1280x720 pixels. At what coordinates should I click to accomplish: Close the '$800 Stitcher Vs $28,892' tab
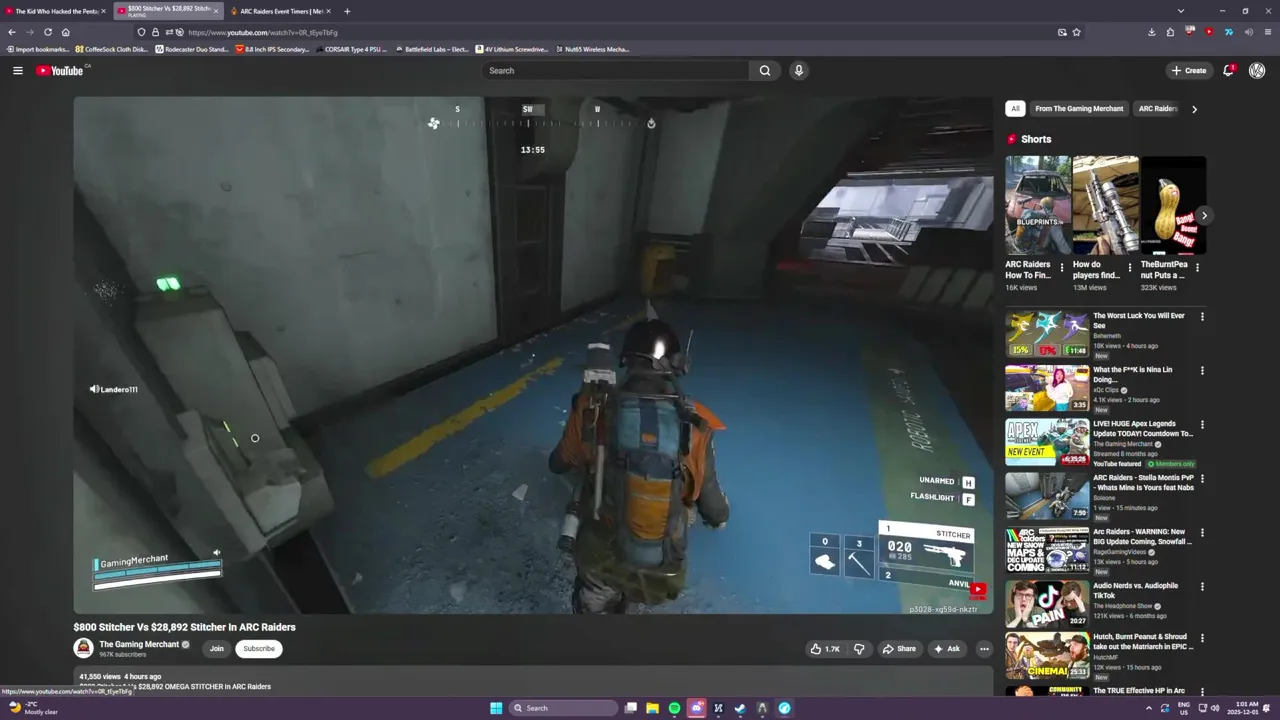216,11
